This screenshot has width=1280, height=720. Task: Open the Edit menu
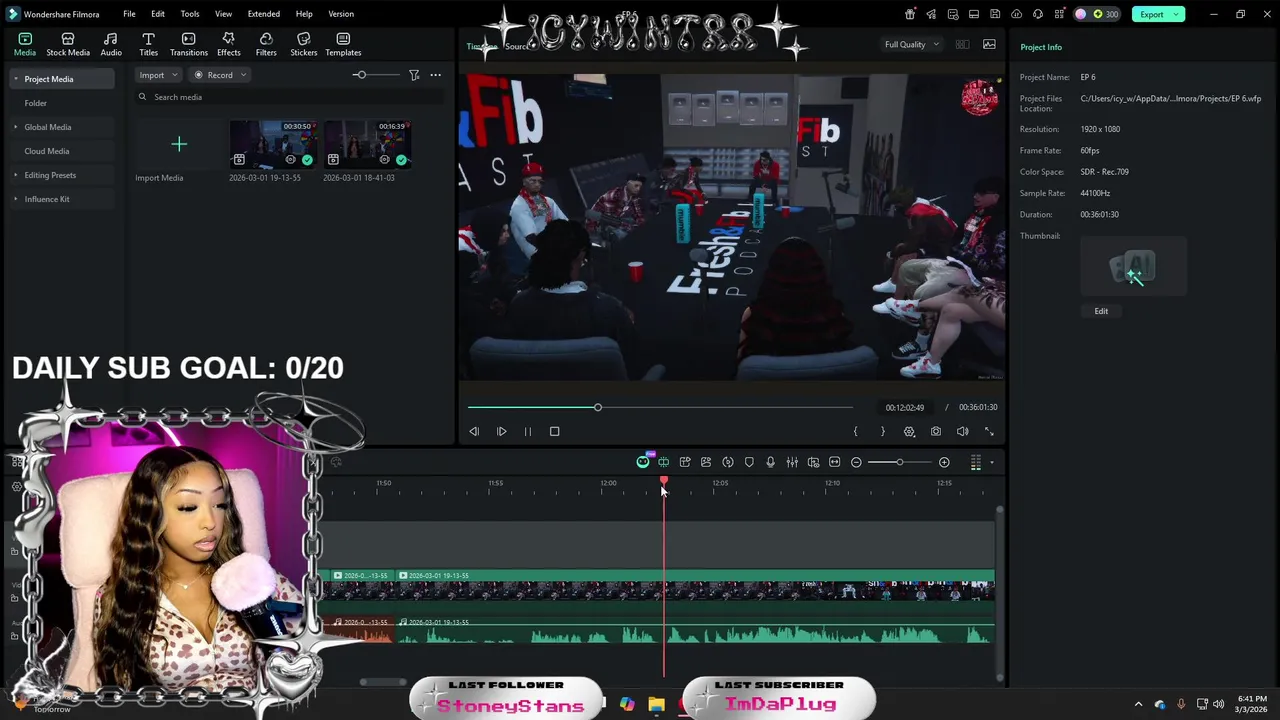pos(158,14)
